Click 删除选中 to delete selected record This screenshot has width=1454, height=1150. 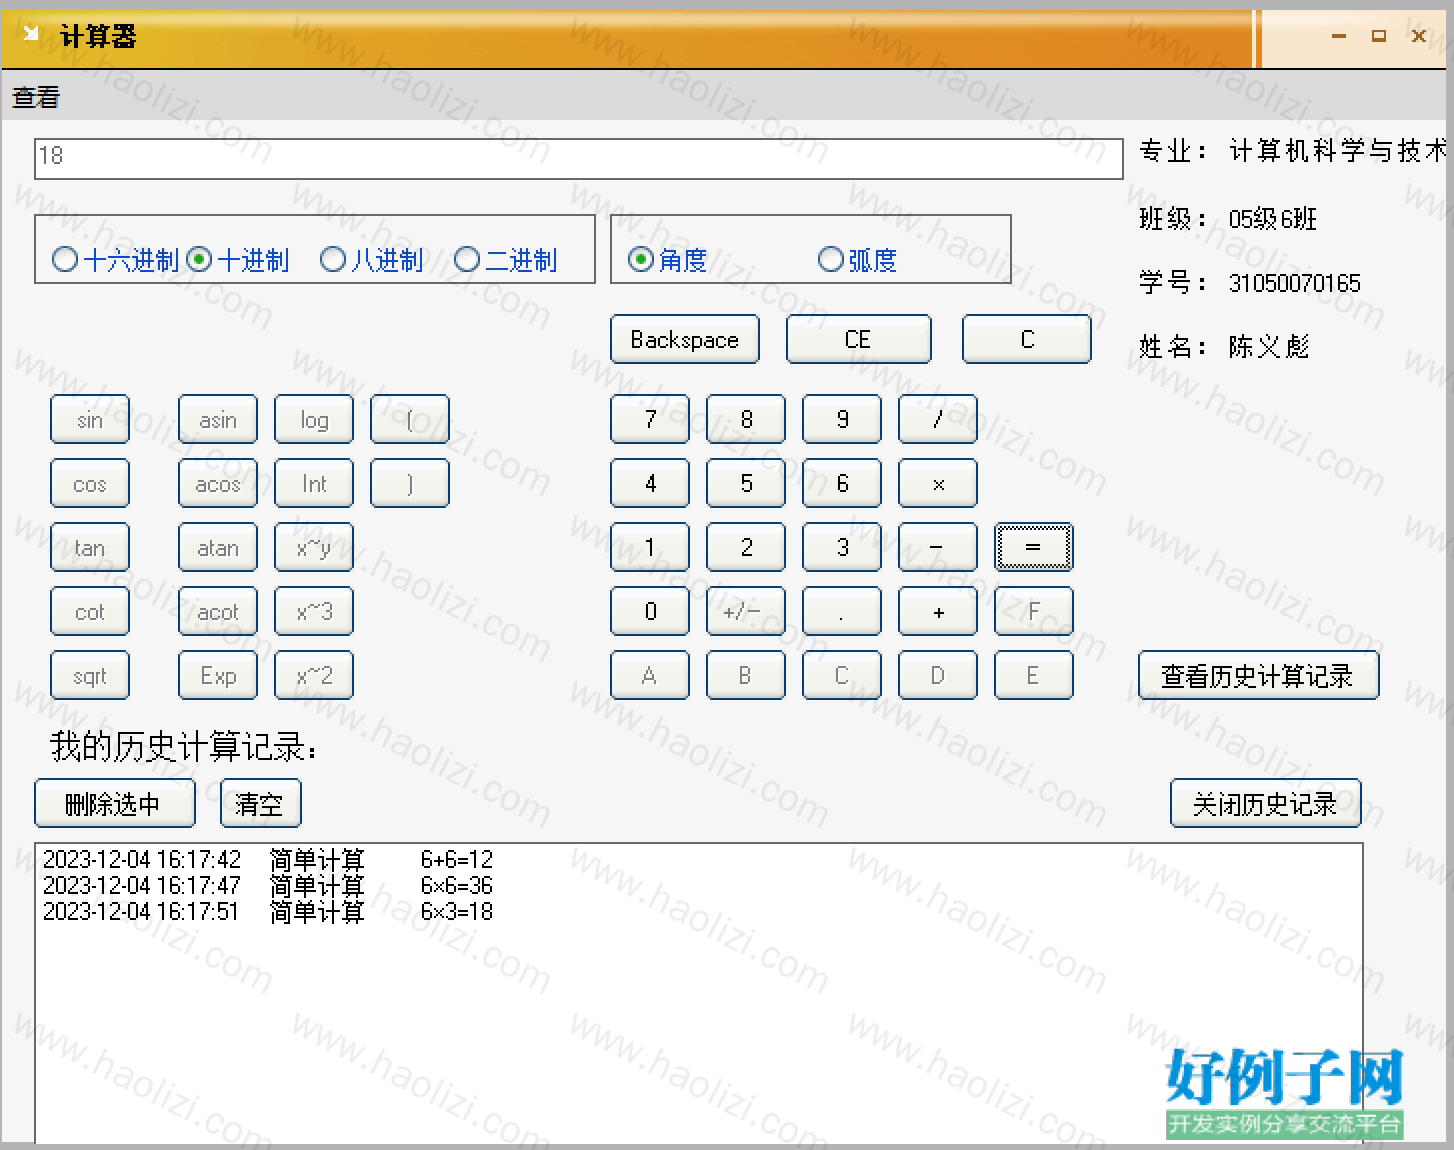pos(115,803)
